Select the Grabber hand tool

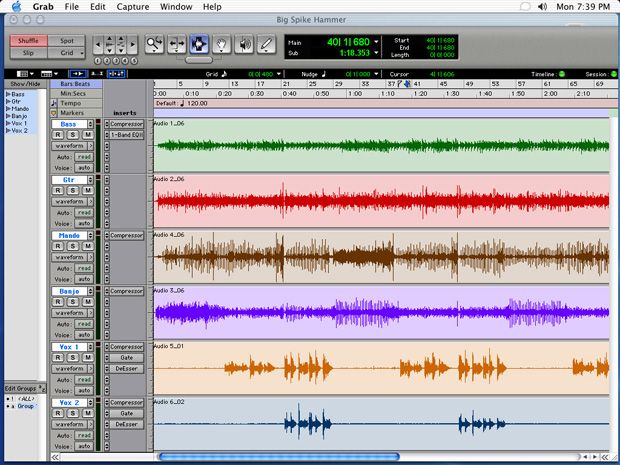click(x=221, y=43)
